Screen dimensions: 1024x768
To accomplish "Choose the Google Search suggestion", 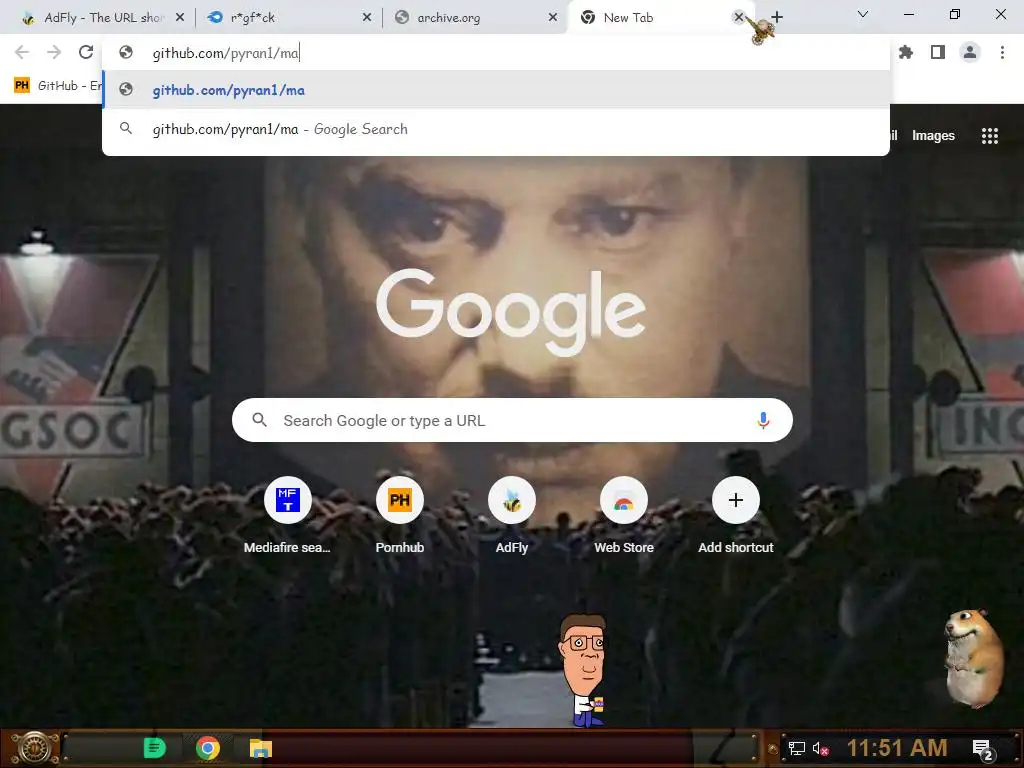I will click(x=496, y=129).
